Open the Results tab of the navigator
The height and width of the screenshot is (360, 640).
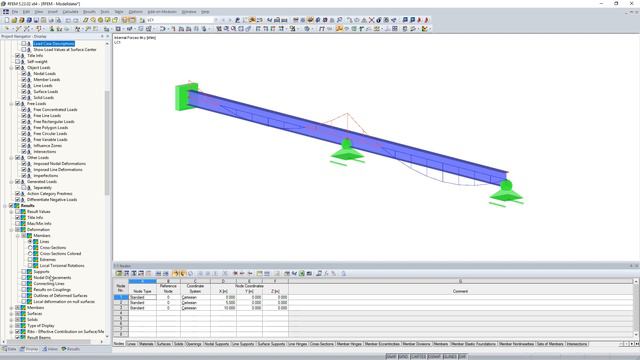pos(71,349)
